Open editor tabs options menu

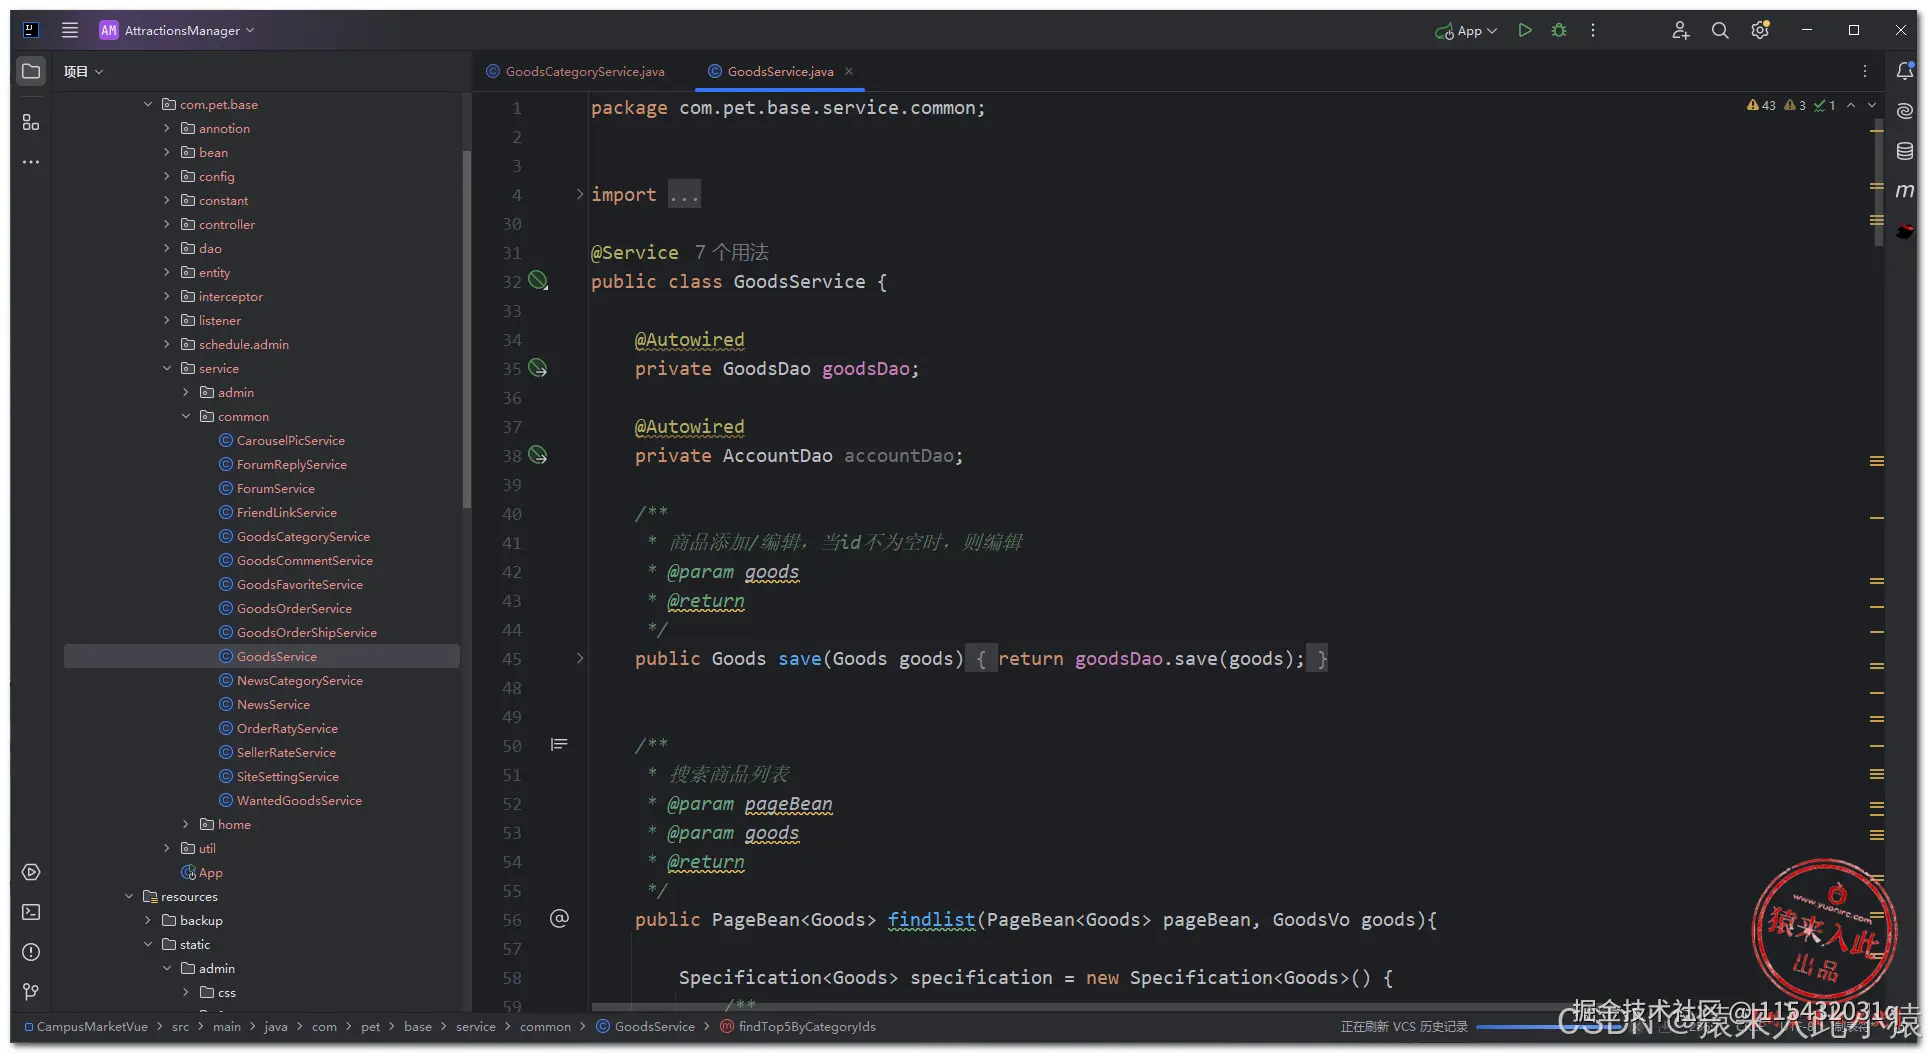(x=1865, y=71)
